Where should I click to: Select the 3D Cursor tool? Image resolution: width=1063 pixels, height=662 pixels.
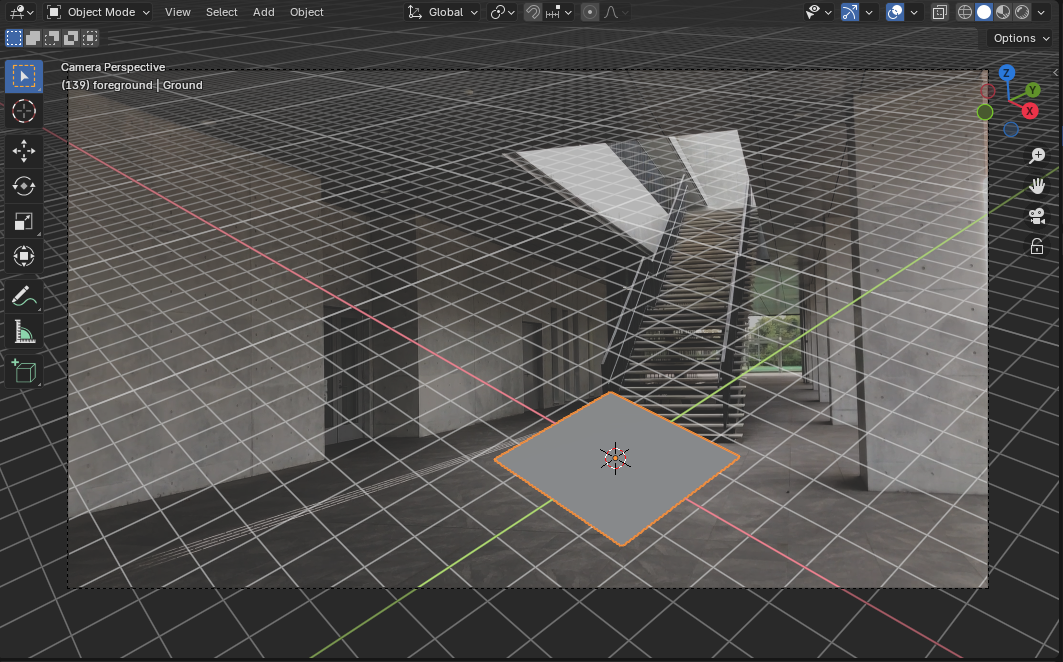(24, 111)
